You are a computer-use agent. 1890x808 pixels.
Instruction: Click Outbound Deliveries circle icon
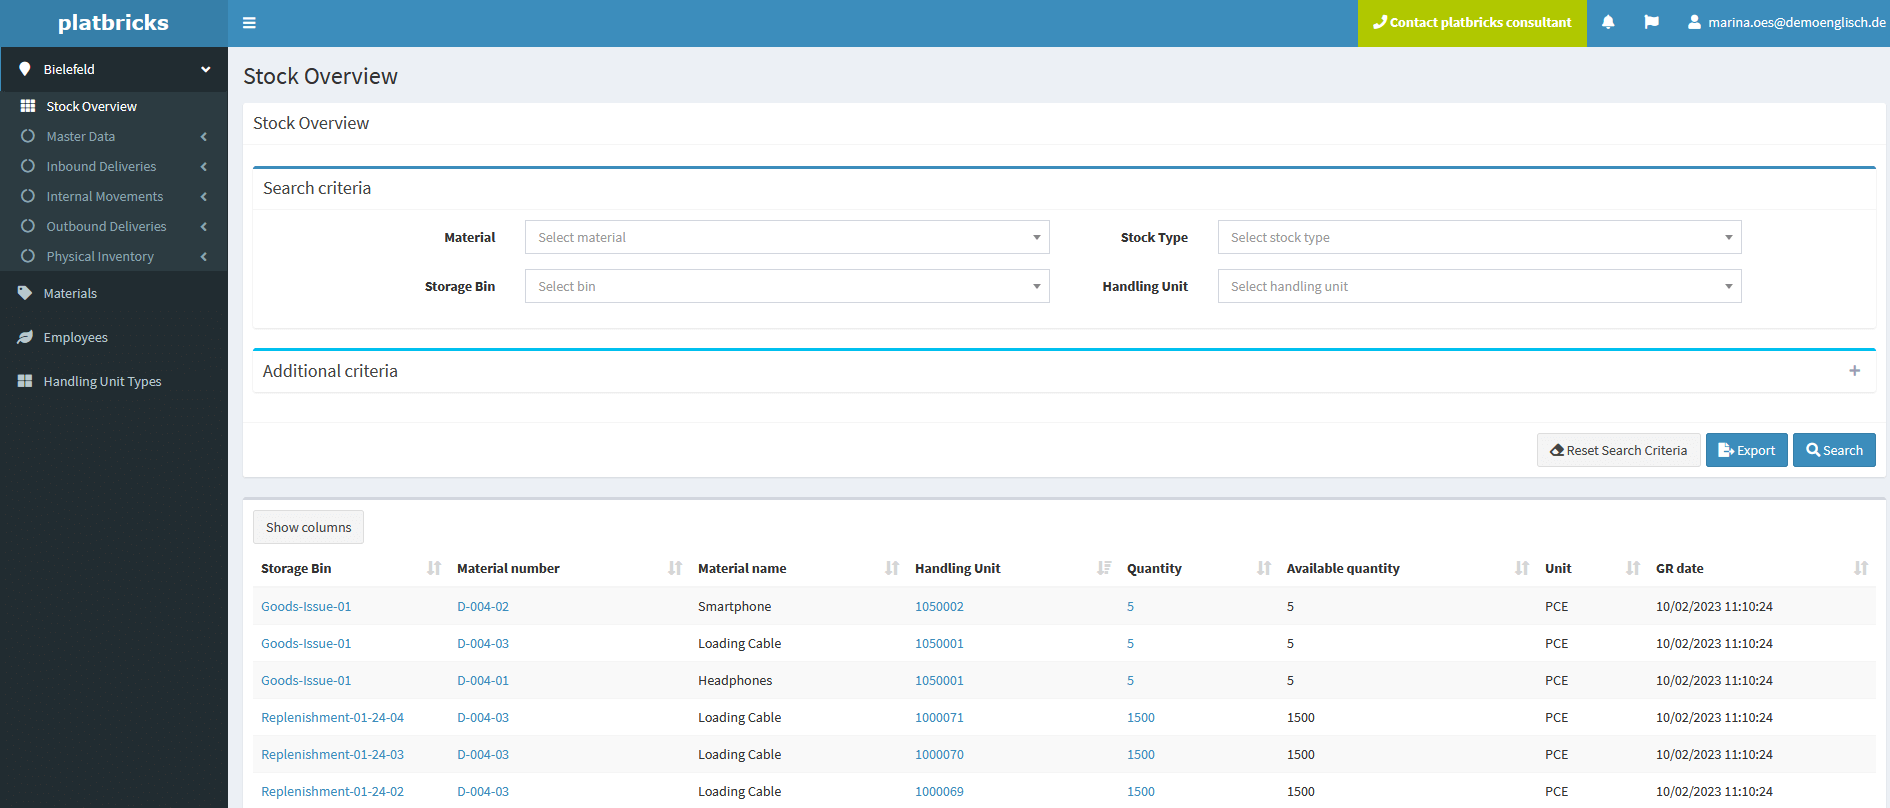click(28, 226)
